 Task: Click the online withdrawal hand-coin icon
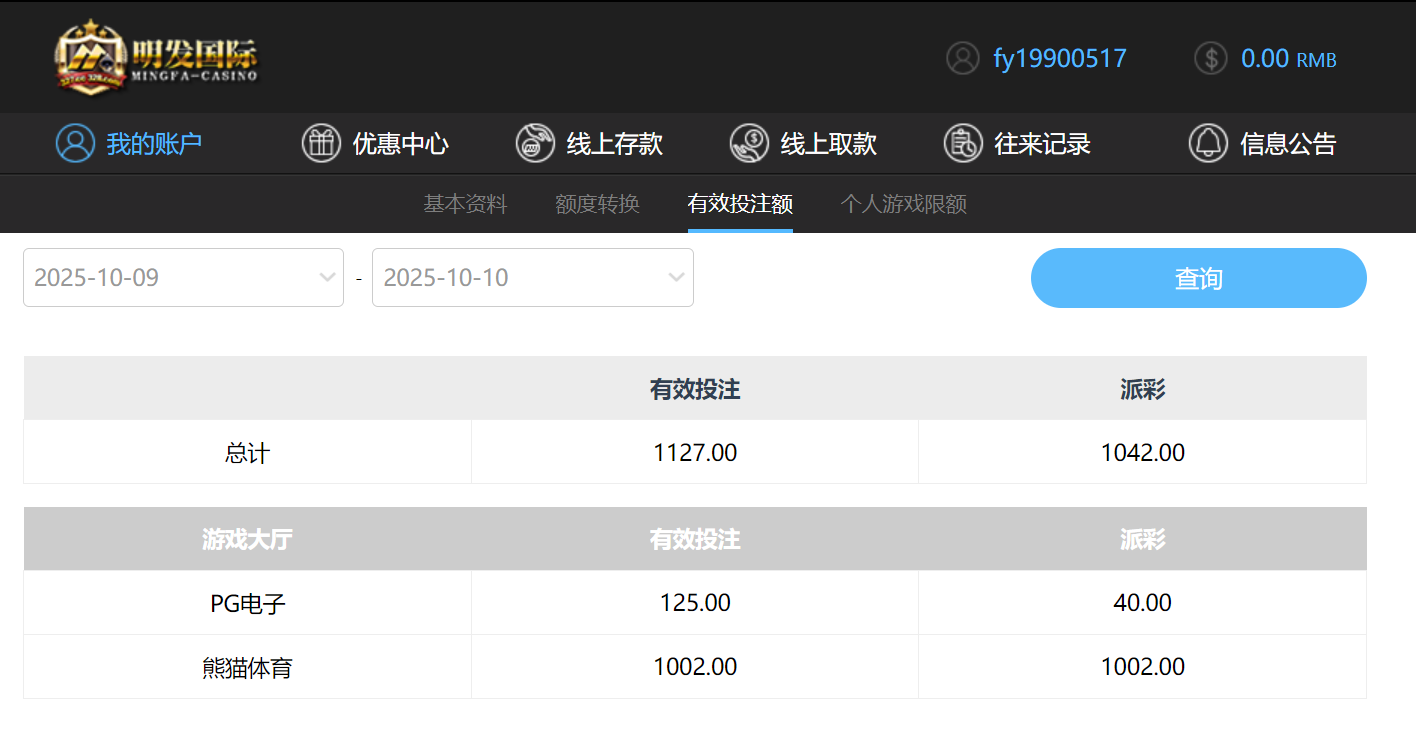[x=749, y=144]
